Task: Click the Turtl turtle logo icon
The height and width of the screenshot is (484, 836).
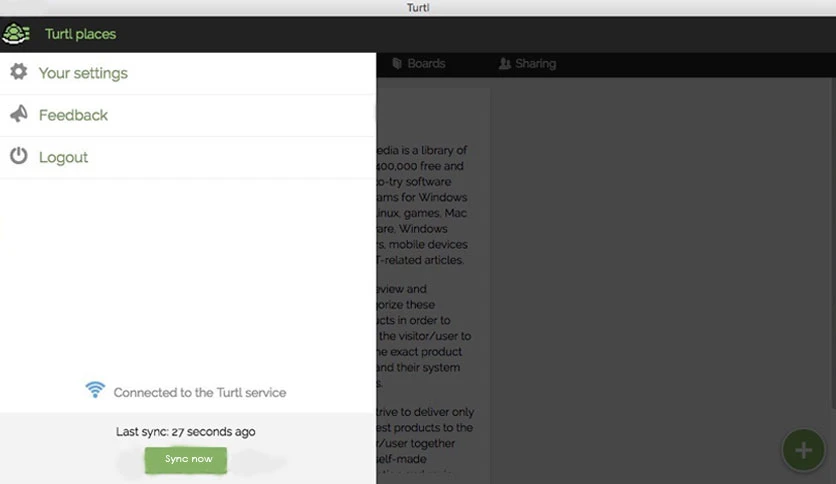Action: tap(16, 34)
